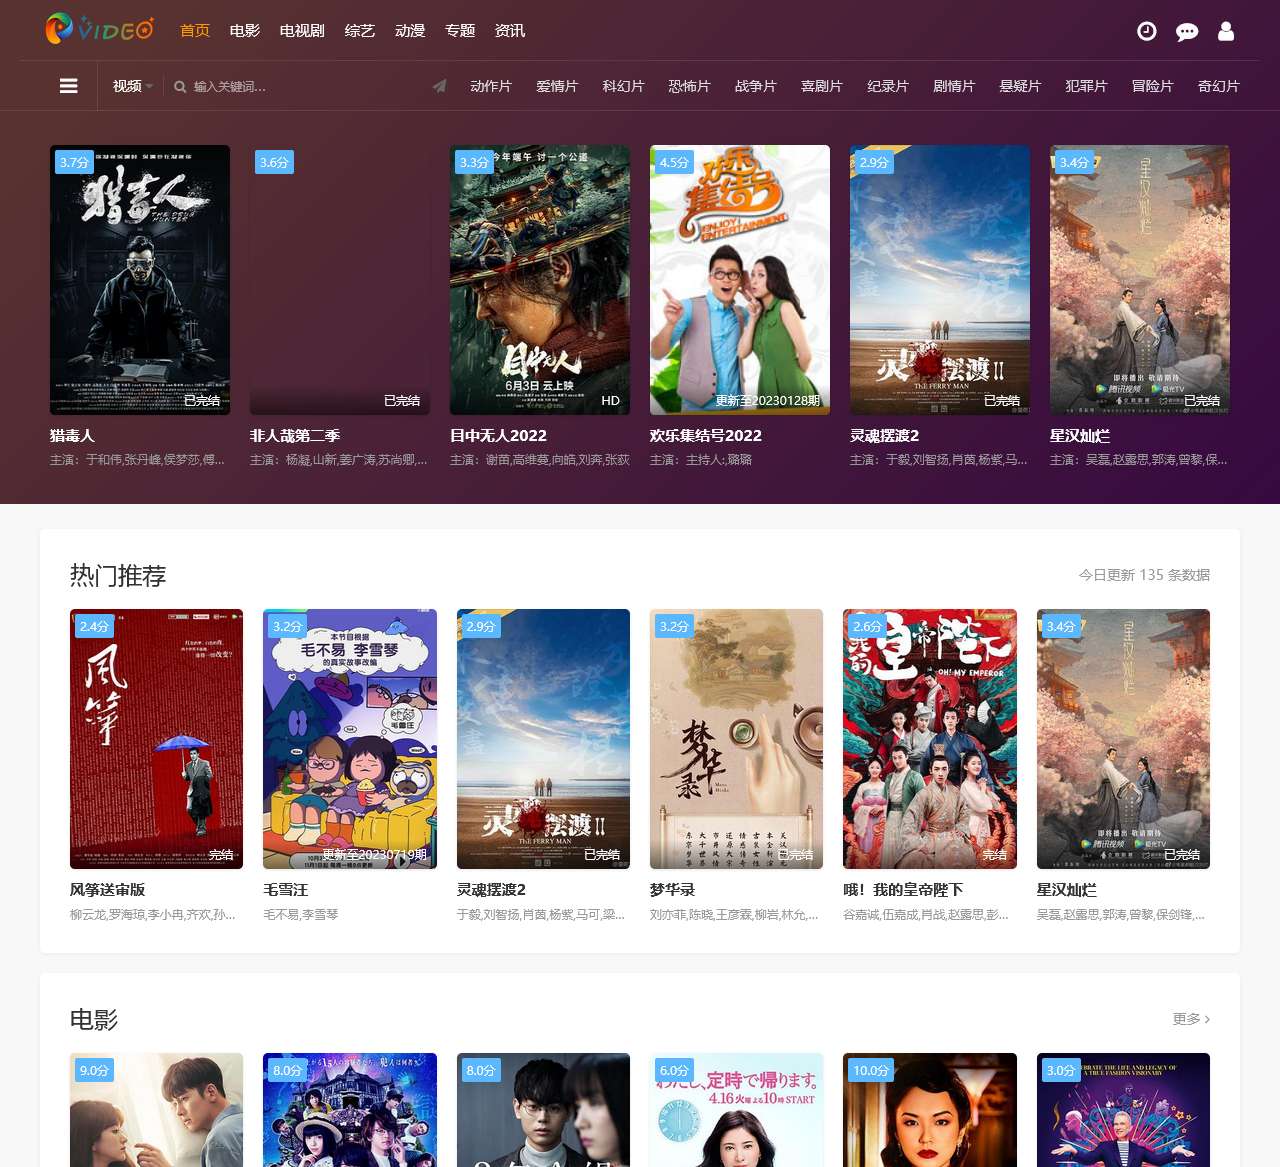The width and height of the screenshot is (1280, 1167).
Task: Open the 梦华录 poster in 热门推荐
Action: point(736,738)
